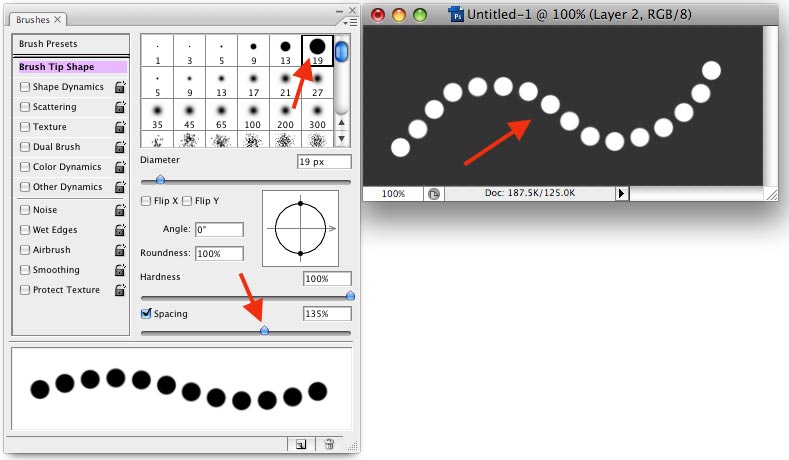Screen dimensions: 789x460
Task: Turn on the Airbrush checkbox
Action: tap(25, 250)
